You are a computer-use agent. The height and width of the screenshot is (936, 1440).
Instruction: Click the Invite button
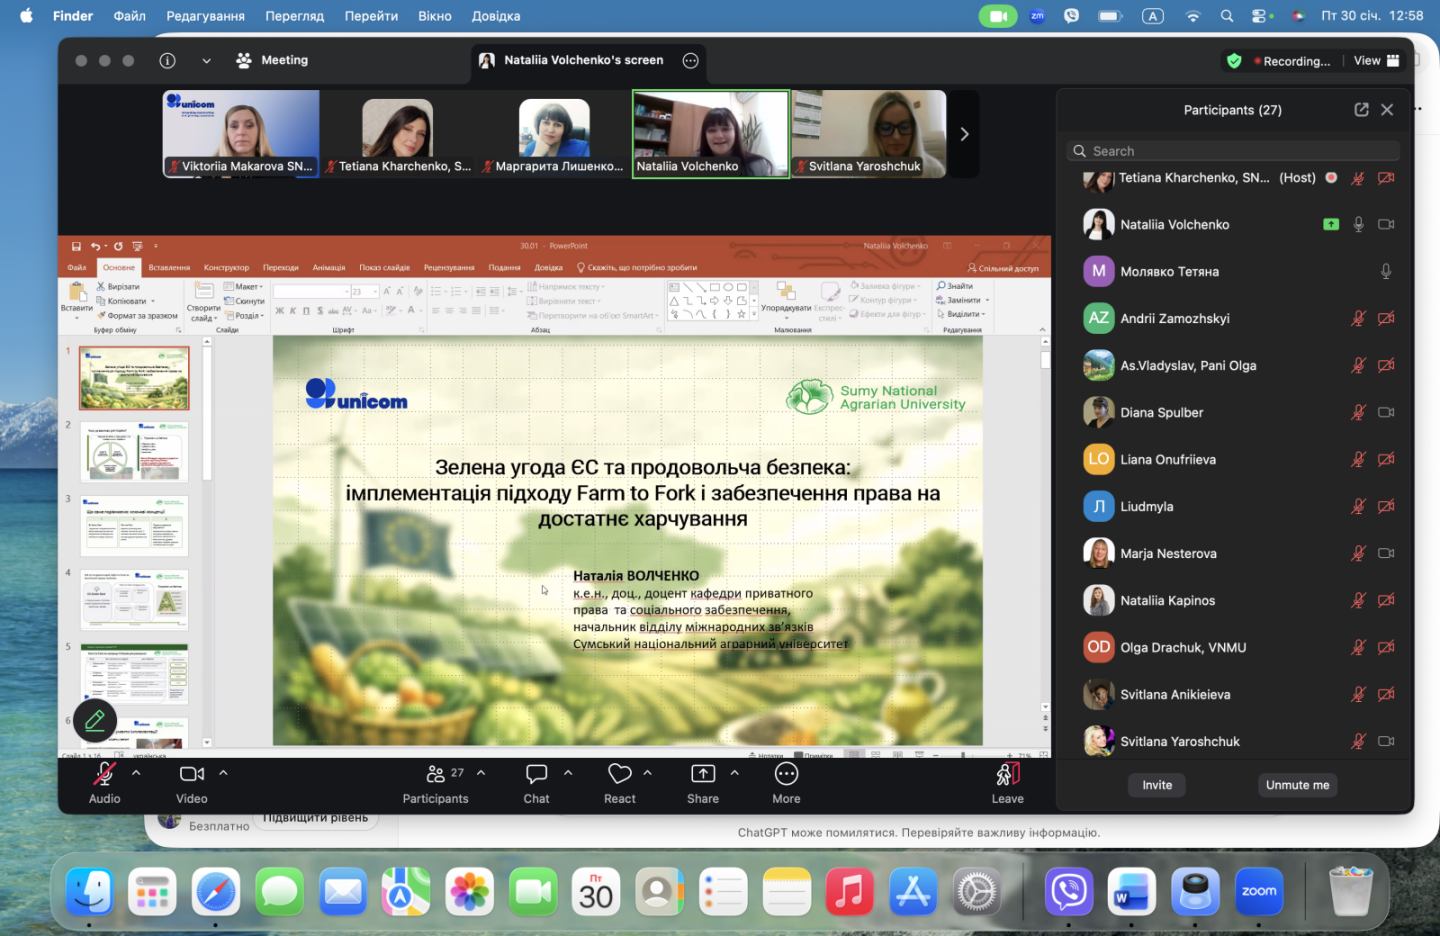click(1157, 785)
